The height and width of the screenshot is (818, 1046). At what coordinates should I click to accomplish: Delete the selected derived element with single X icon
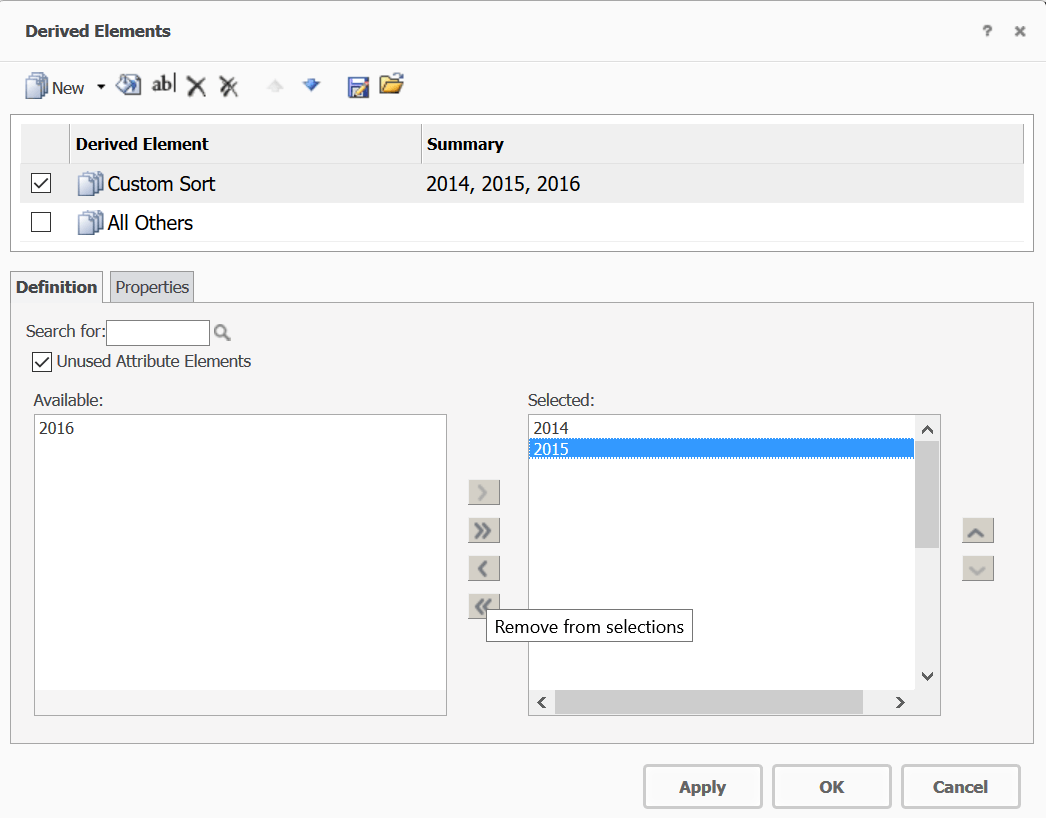click(196, 86)
